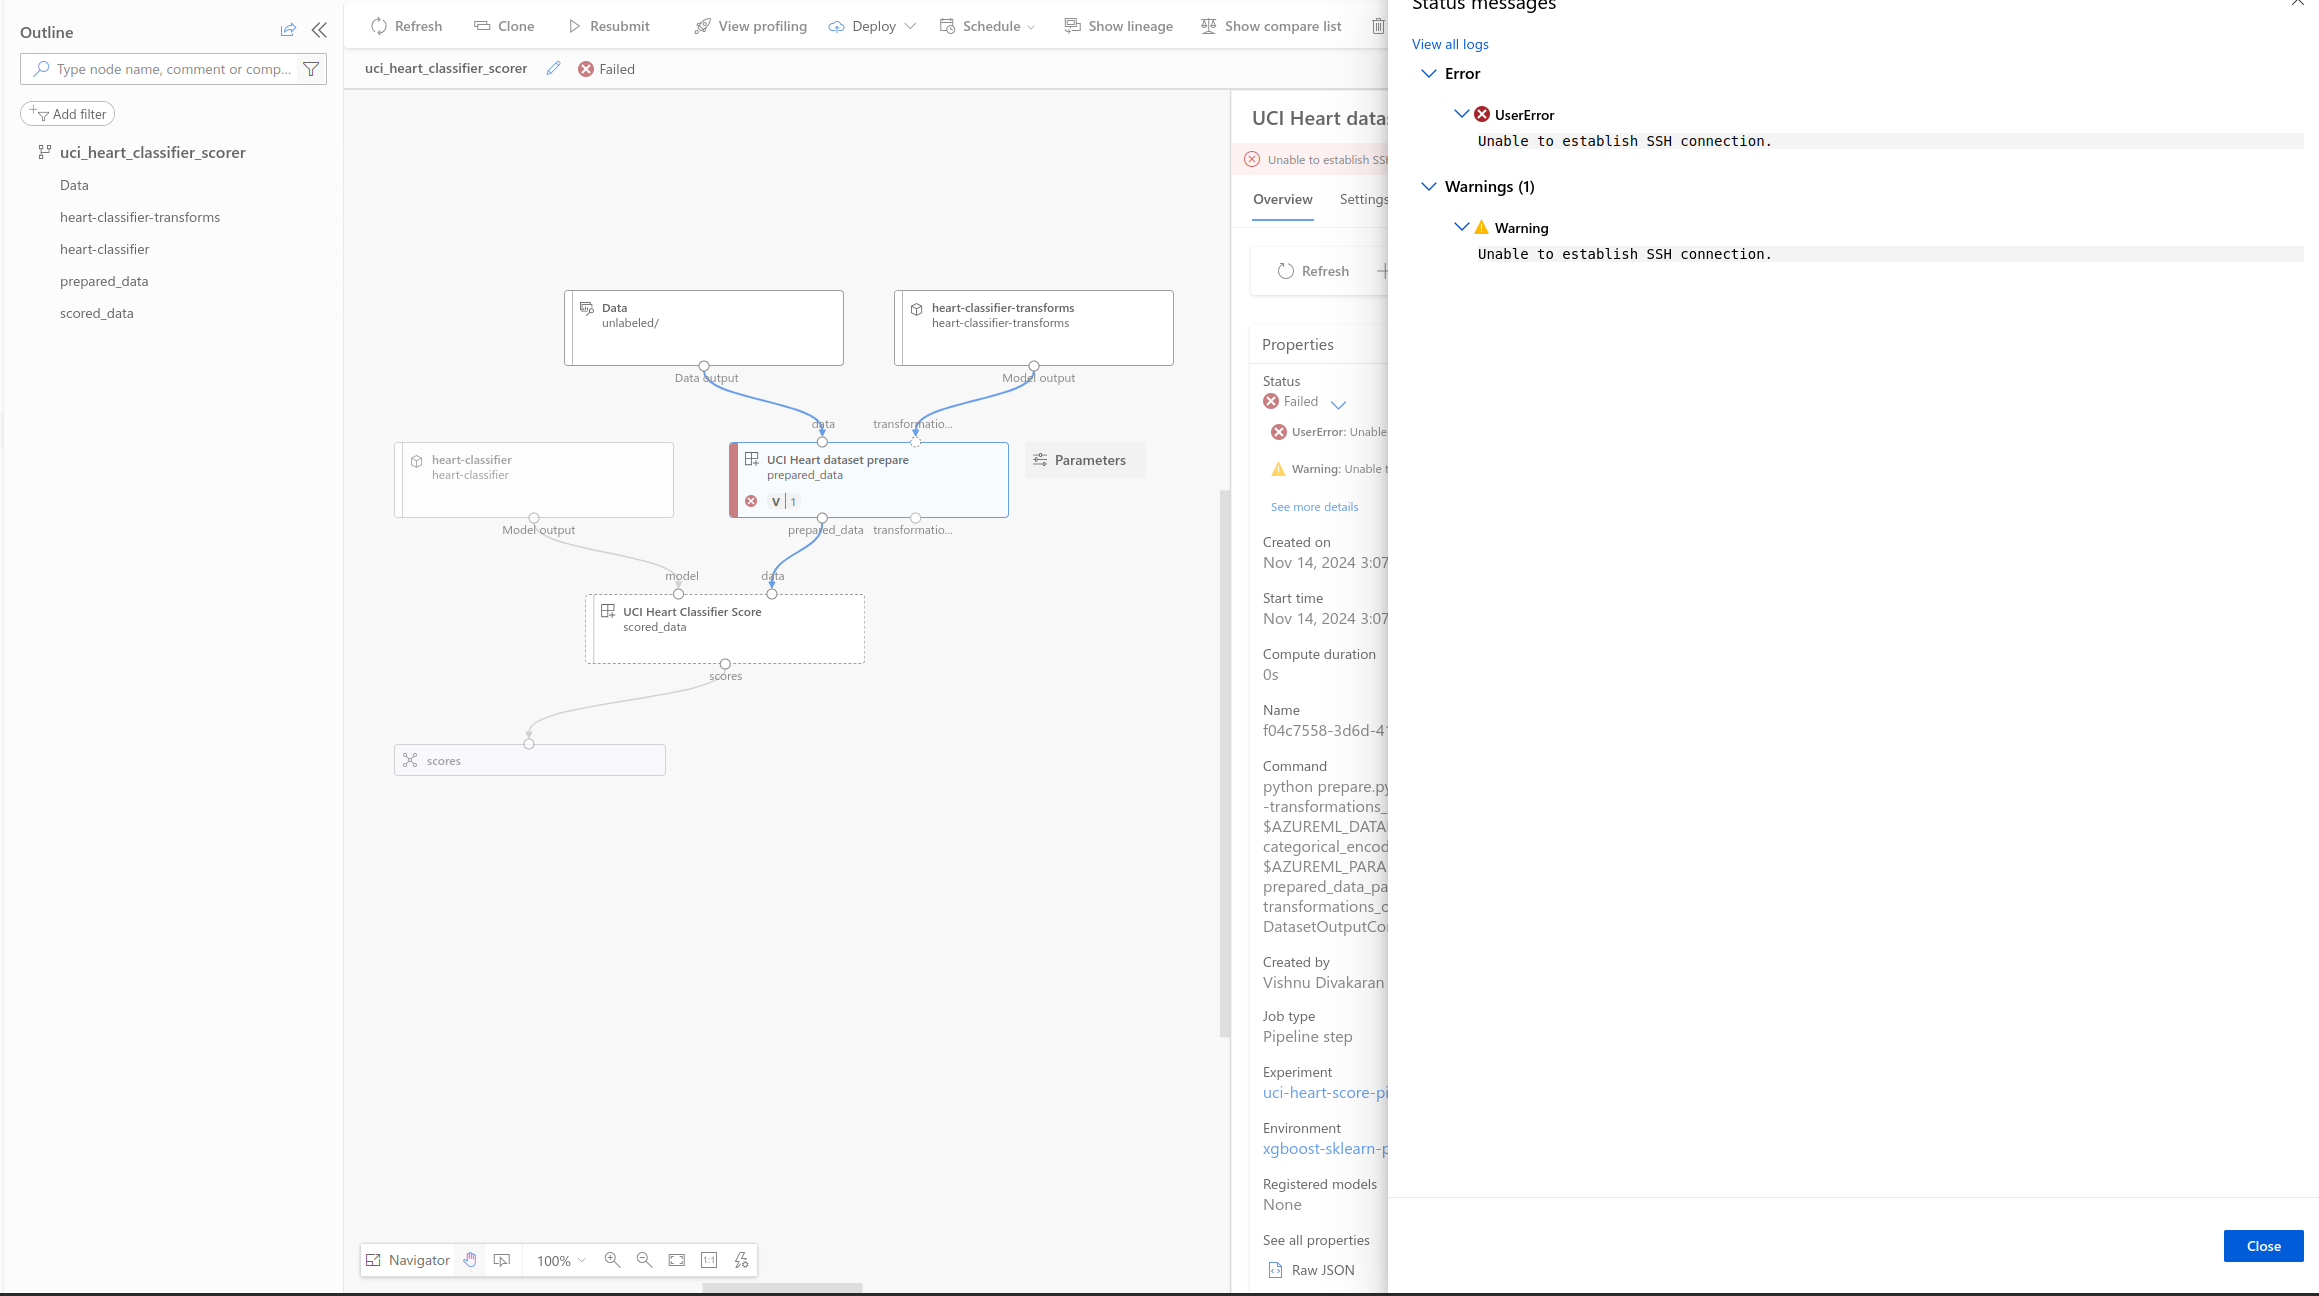Image resolution: width=2319 pixels, height=1296 pixels.
Task: Select the UCI Heart dataset prepare node
Action: [x=869, y=480]
